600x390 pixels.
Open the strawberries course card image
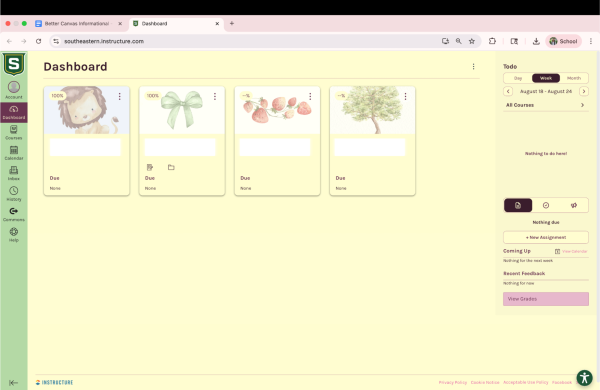click(277, 110)
